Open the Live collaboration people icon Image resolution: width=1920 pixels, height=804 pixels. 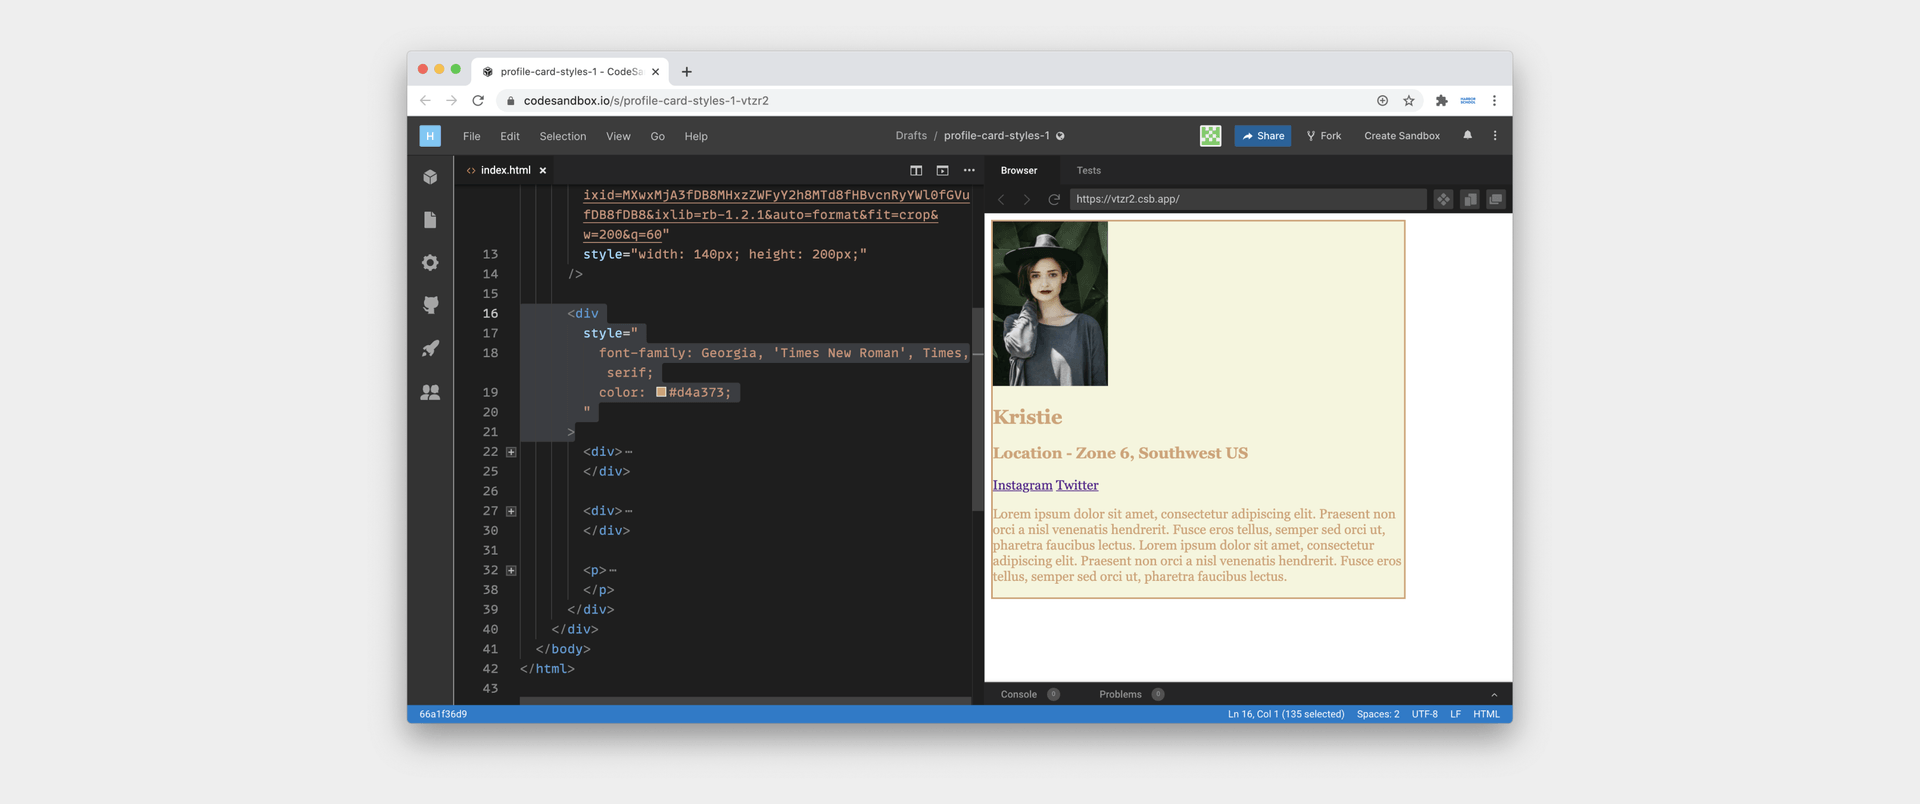(430, 392)
